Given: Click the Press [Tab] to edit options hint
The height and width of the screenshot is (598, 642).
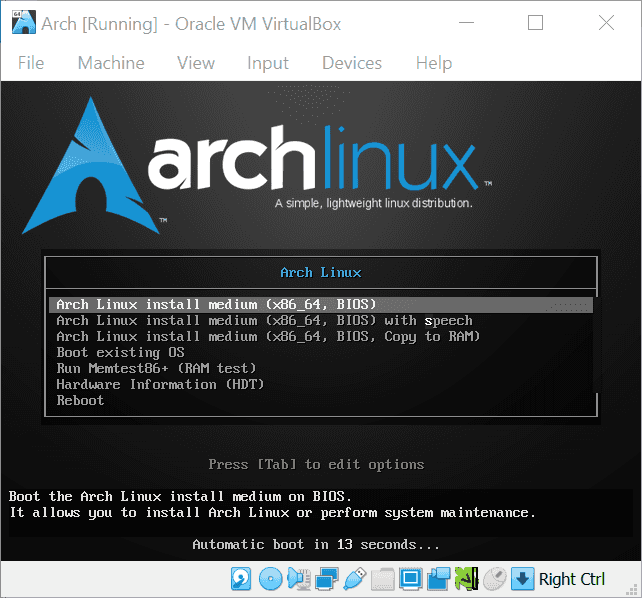Looking at the screenshot, I should (316, 465).
